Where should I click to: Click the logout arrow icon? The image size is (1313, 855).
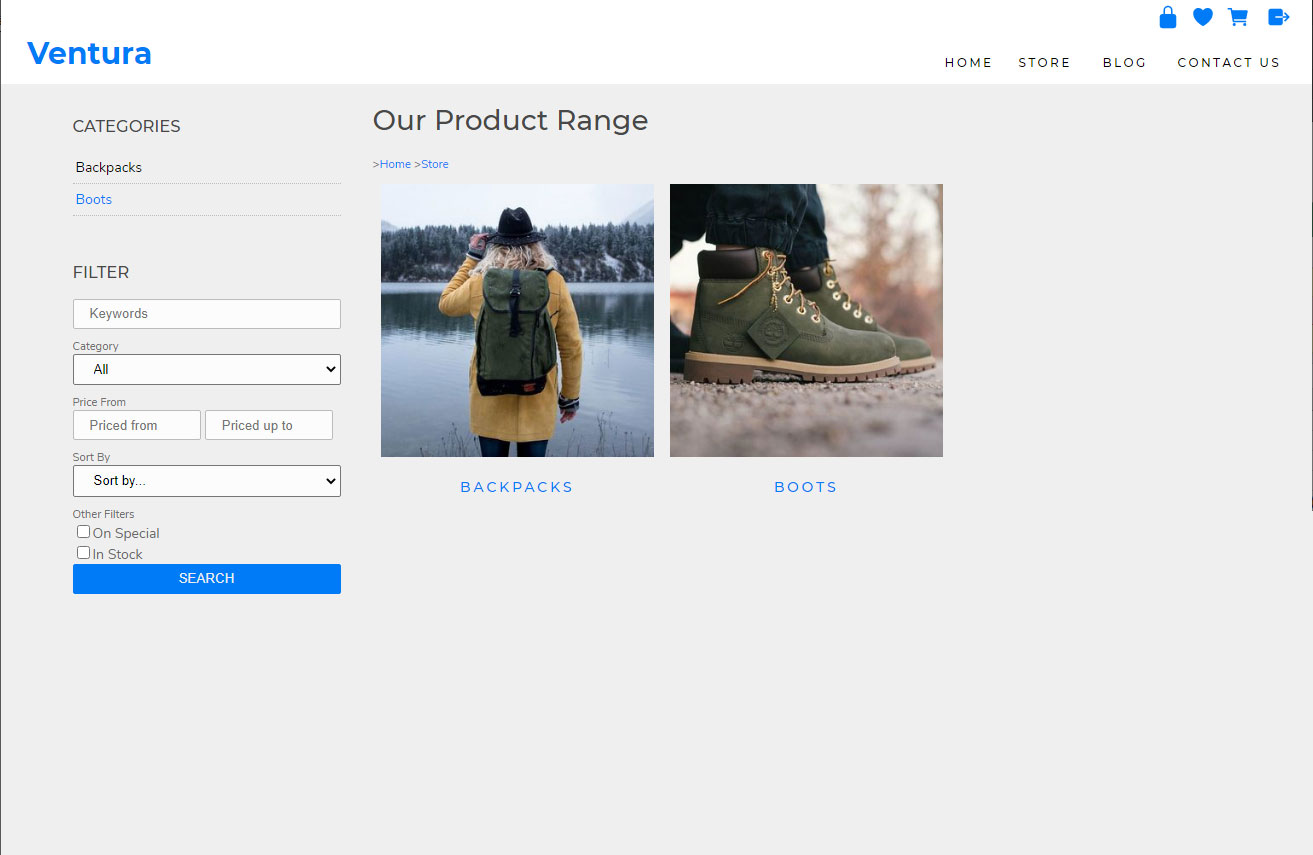tap(1279, 17)
